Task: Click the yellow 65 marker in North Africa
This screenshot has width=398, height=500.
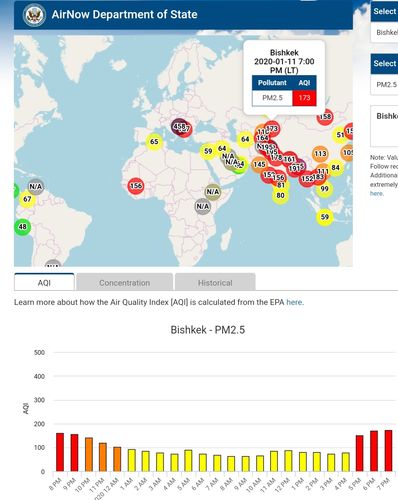Action: [154, 142]
